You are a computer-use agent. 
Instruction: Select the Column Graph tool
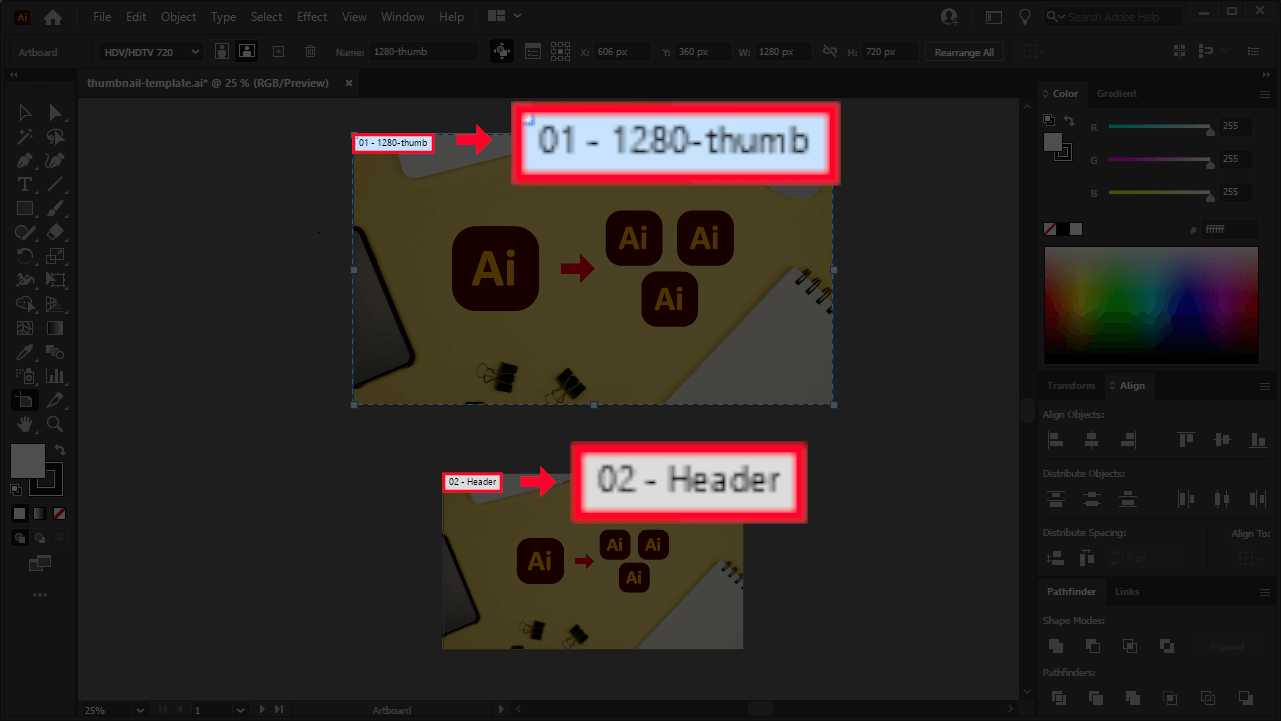[56, 376]
